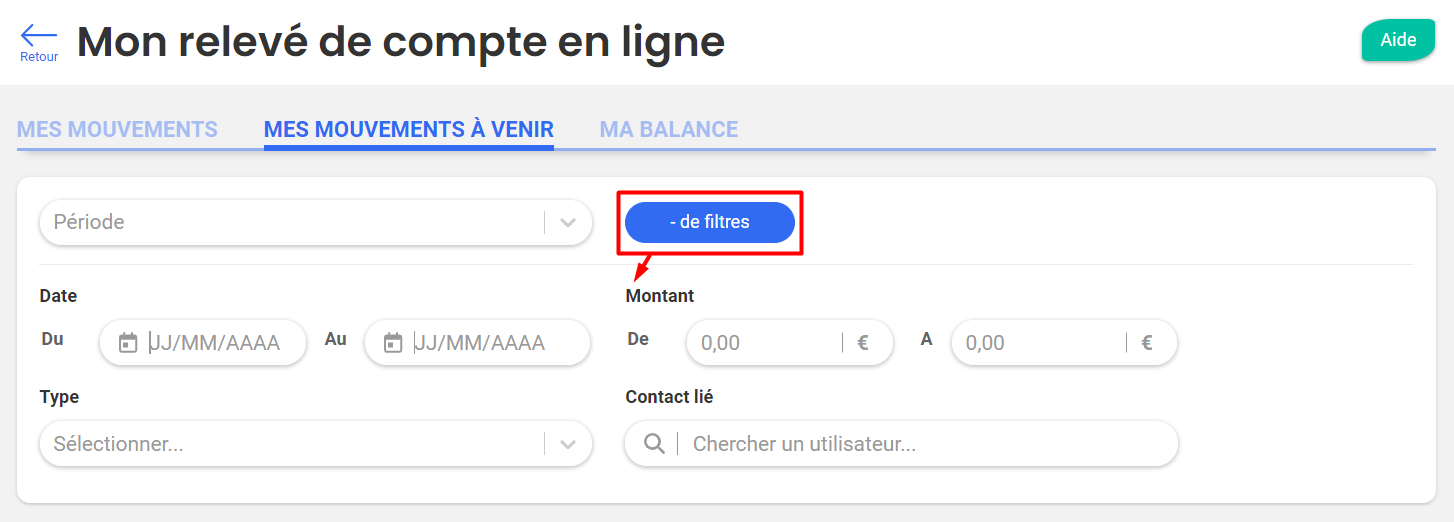The height and width of the screenshot is (522, 1454).
Task: Switch to Mes Mouvements tab
Action: tap(117, 129)
